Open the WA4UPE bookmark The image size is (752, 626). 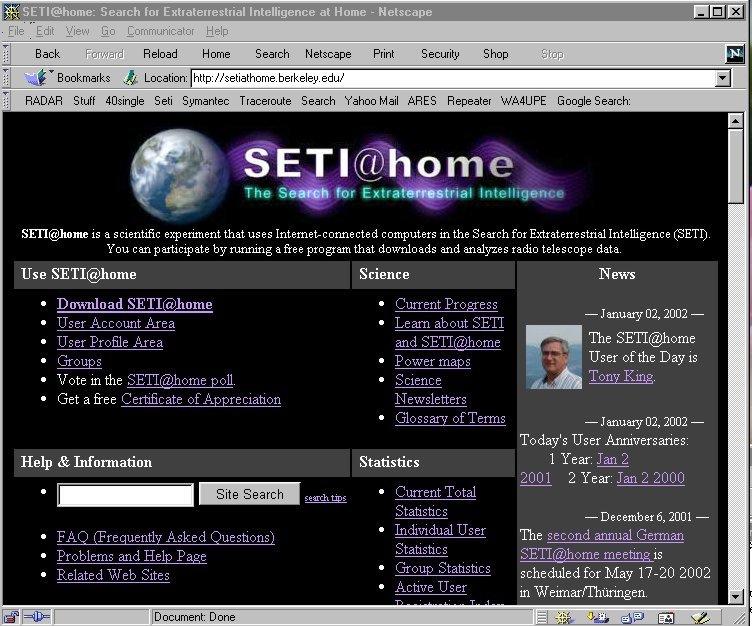click(x=523, y=101)
